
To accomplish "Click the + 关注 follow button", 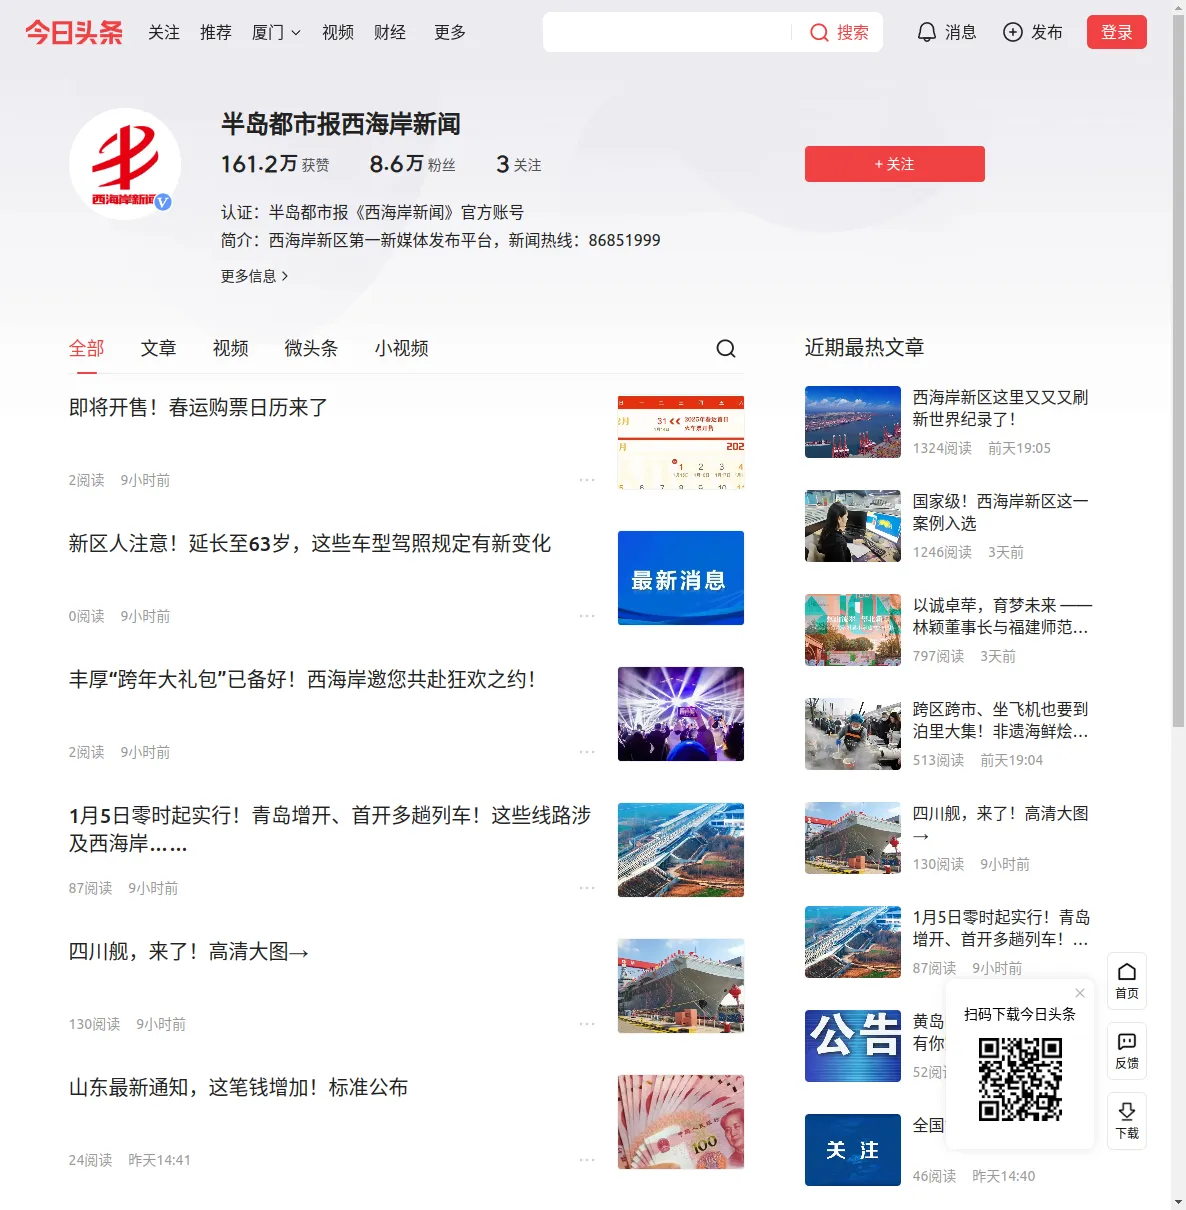I will 895,164.
